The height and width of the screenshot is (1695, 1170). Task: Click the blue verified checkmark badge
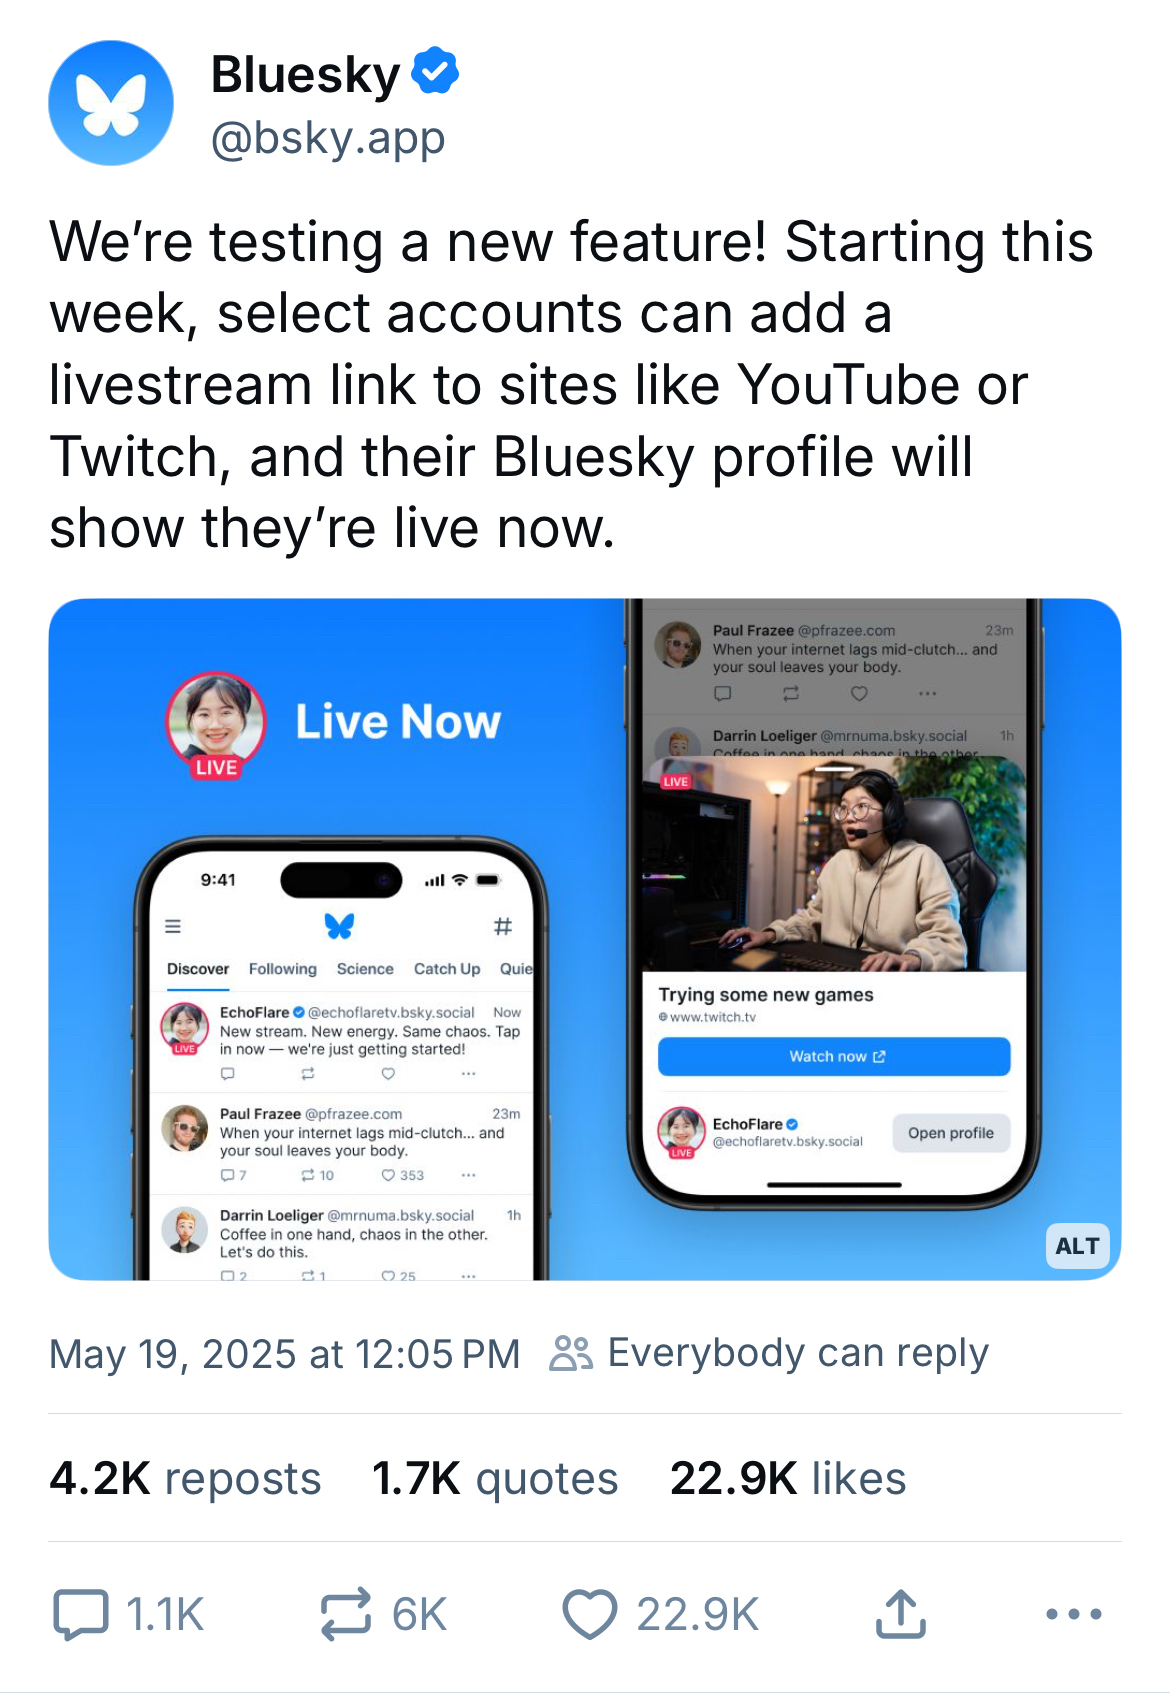[x=435, y=71]
